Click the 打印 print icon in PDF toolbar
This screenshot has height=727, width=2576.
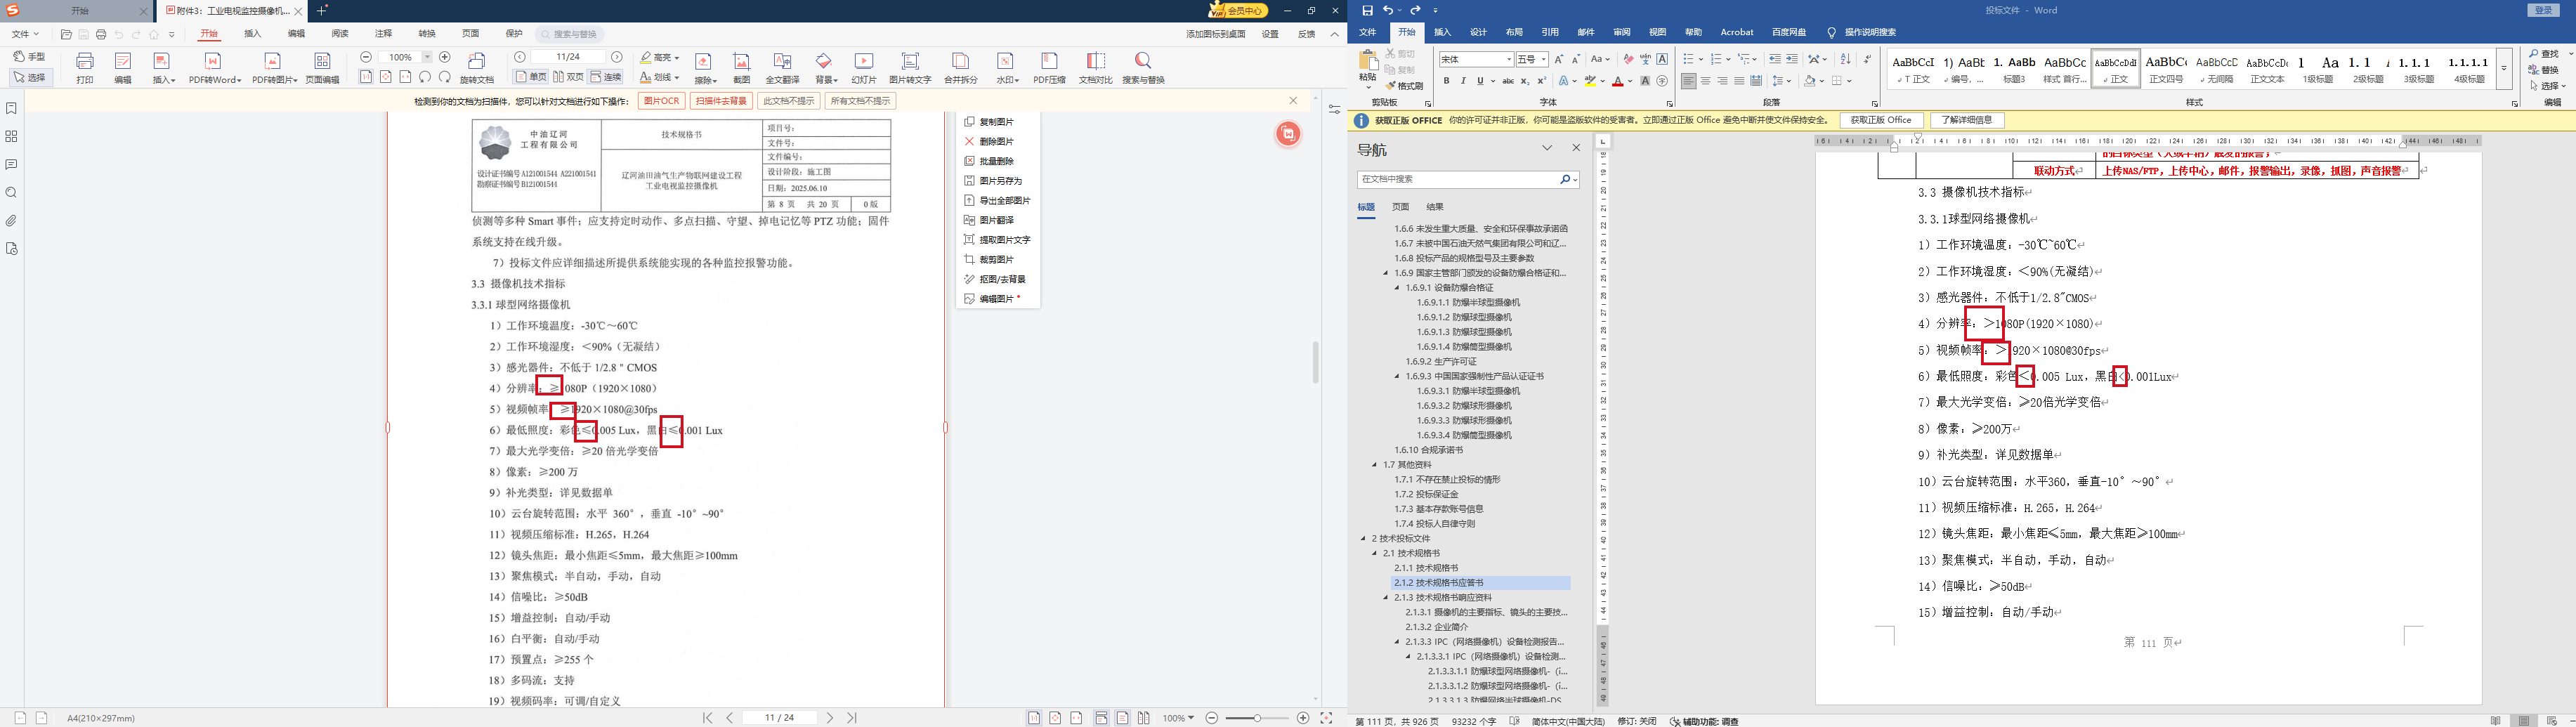tap(85, 67)
